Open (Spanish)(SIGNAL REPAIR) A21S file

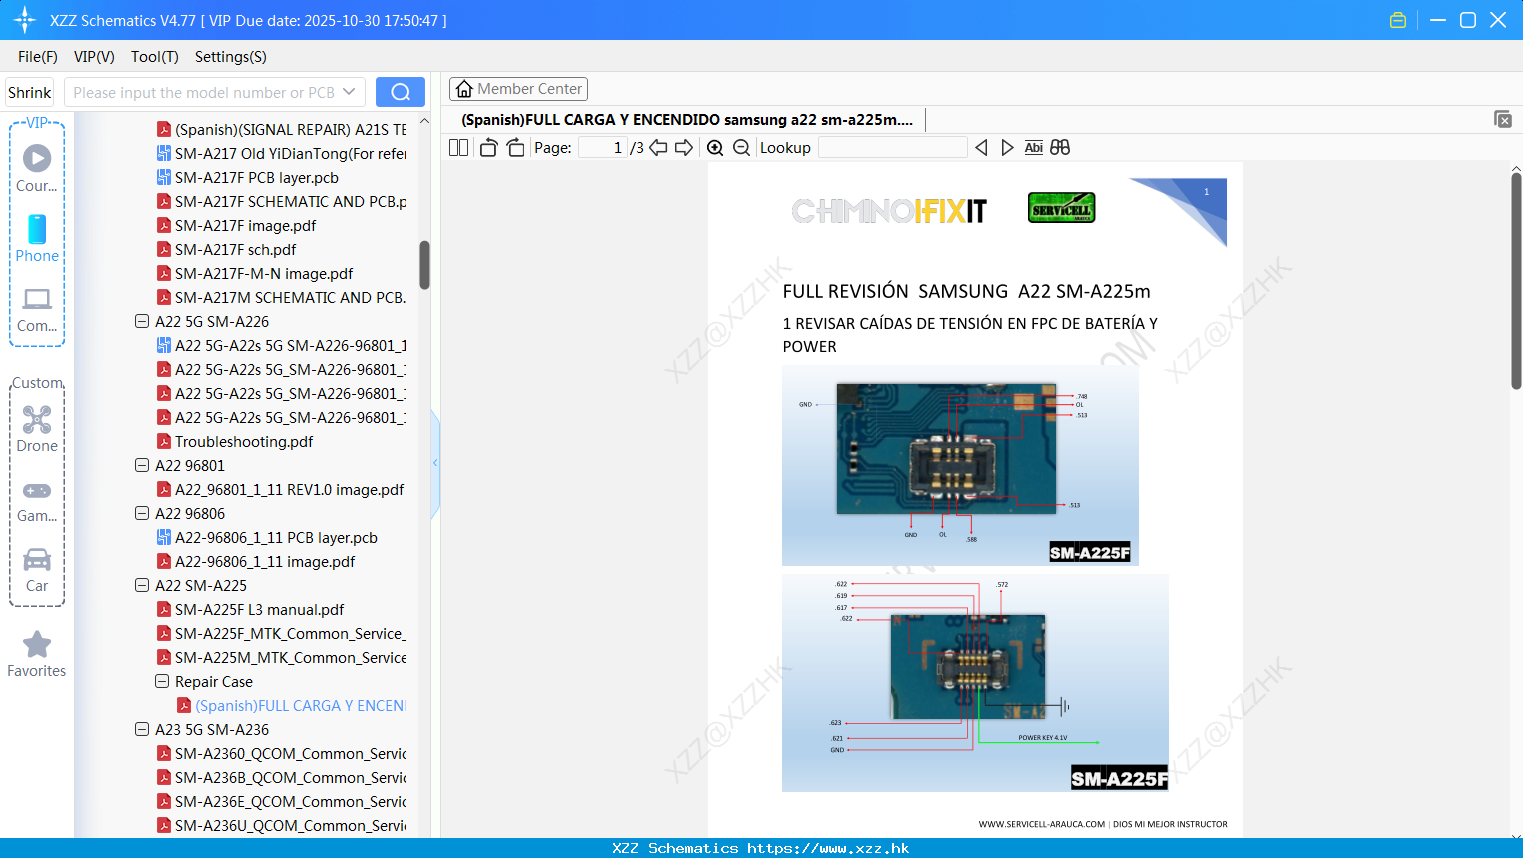coord(290,129)
